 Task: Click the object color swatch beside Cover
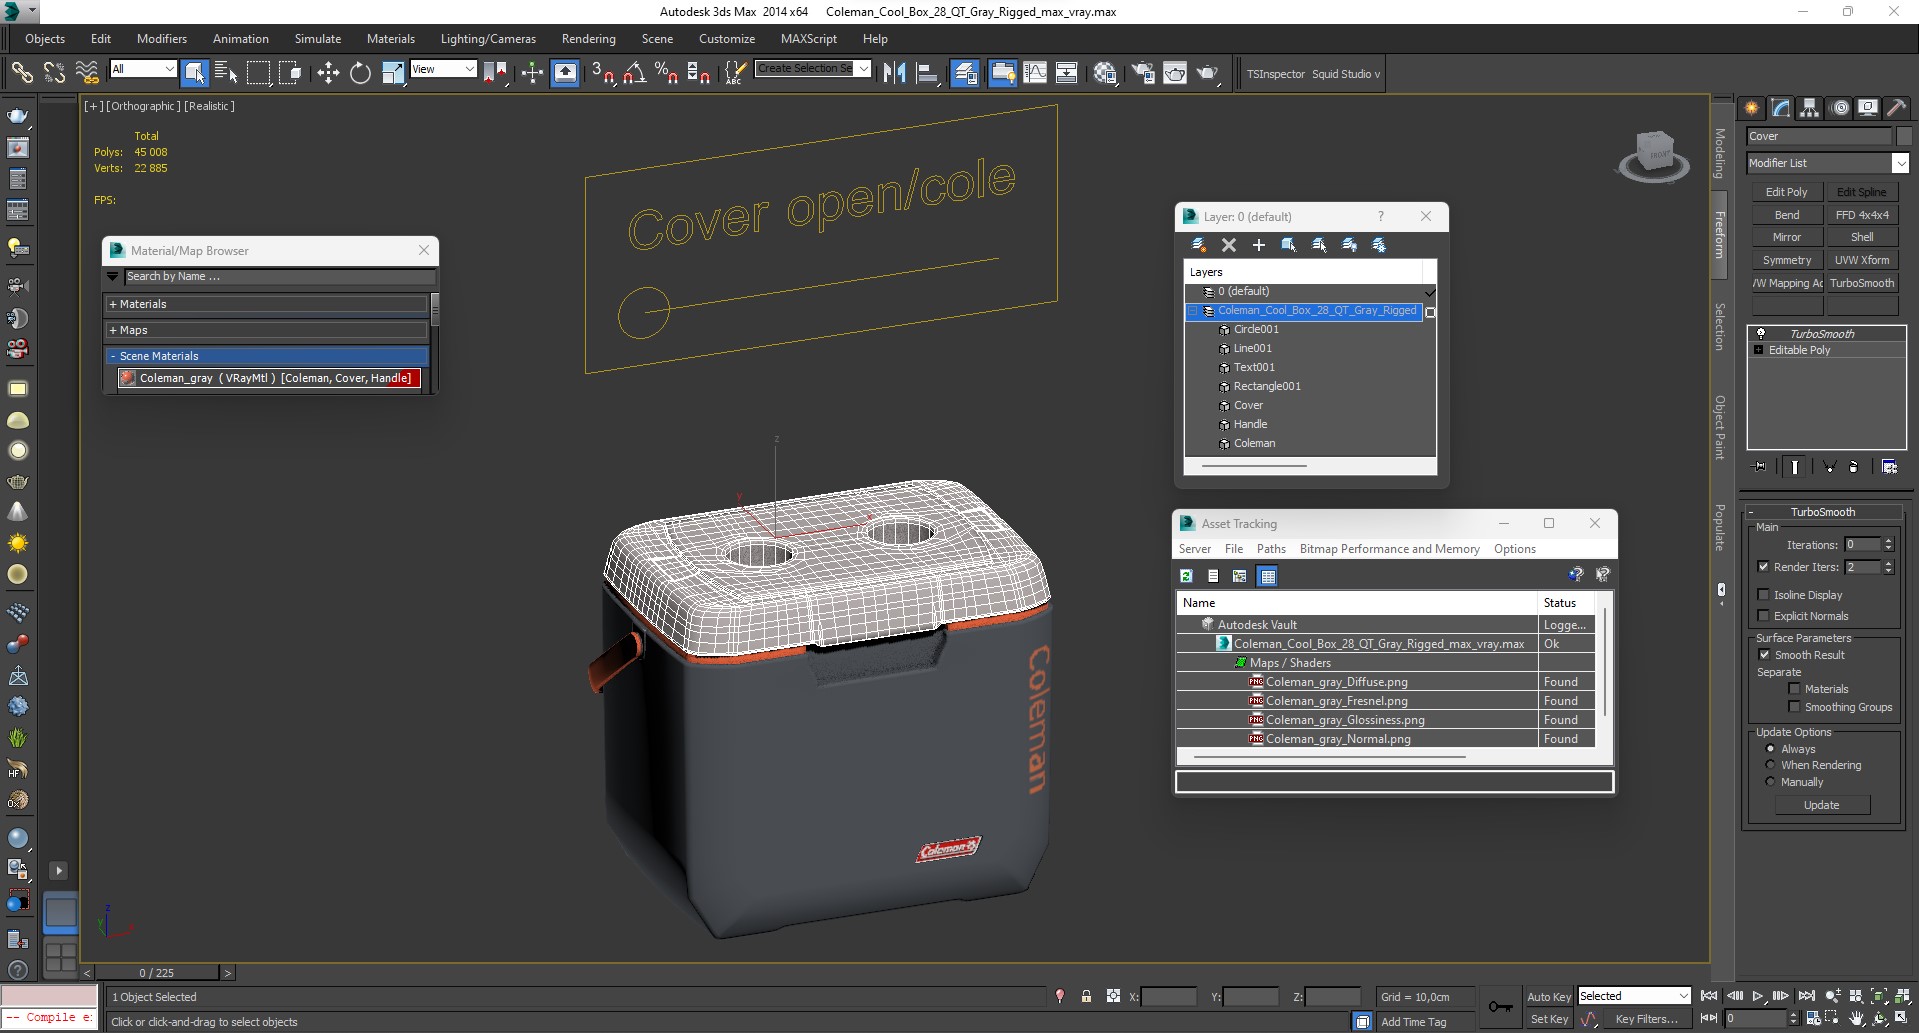pyautogui.click(x=1903, y=136)
